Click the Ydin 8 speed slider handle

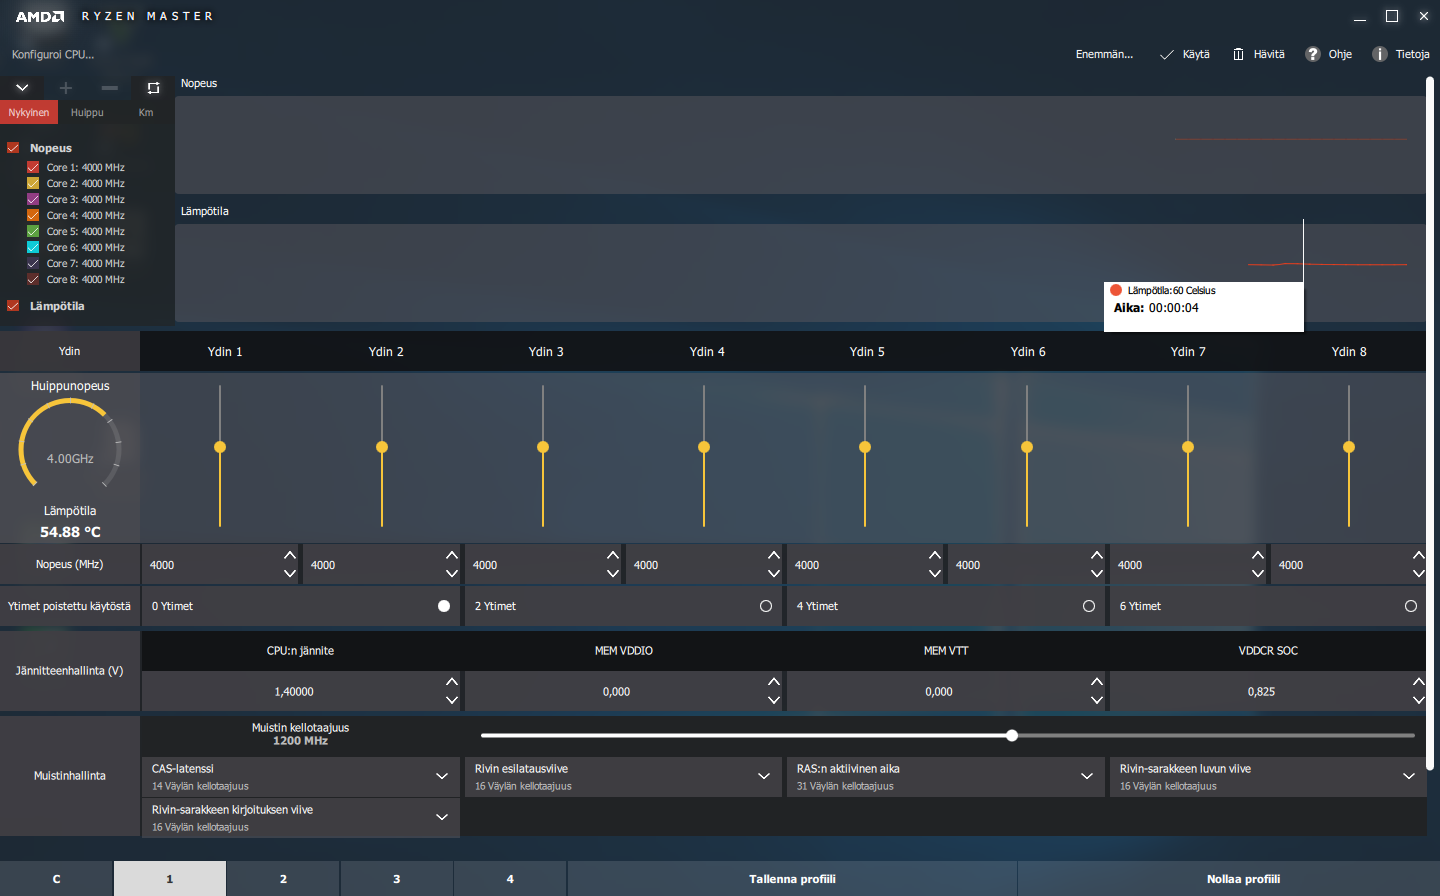(1349, 447)
